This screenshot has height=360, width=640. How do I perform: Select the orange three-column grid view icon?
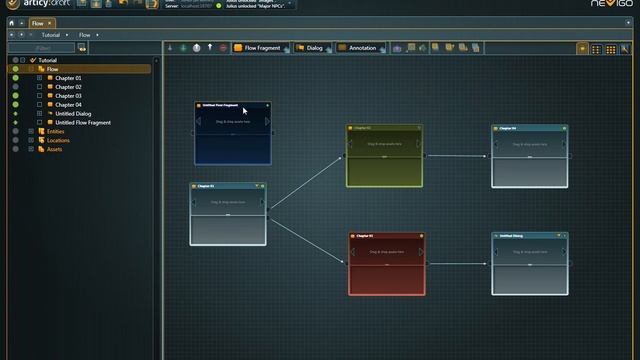point(611,49)
